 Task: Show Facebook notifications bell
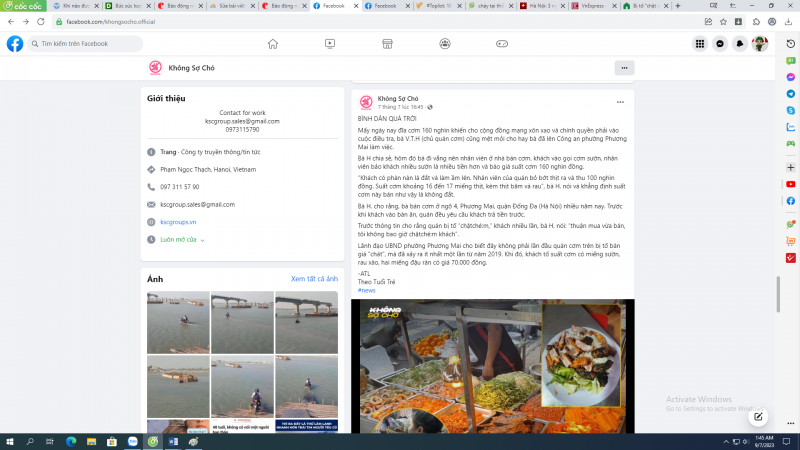point(740,44)
